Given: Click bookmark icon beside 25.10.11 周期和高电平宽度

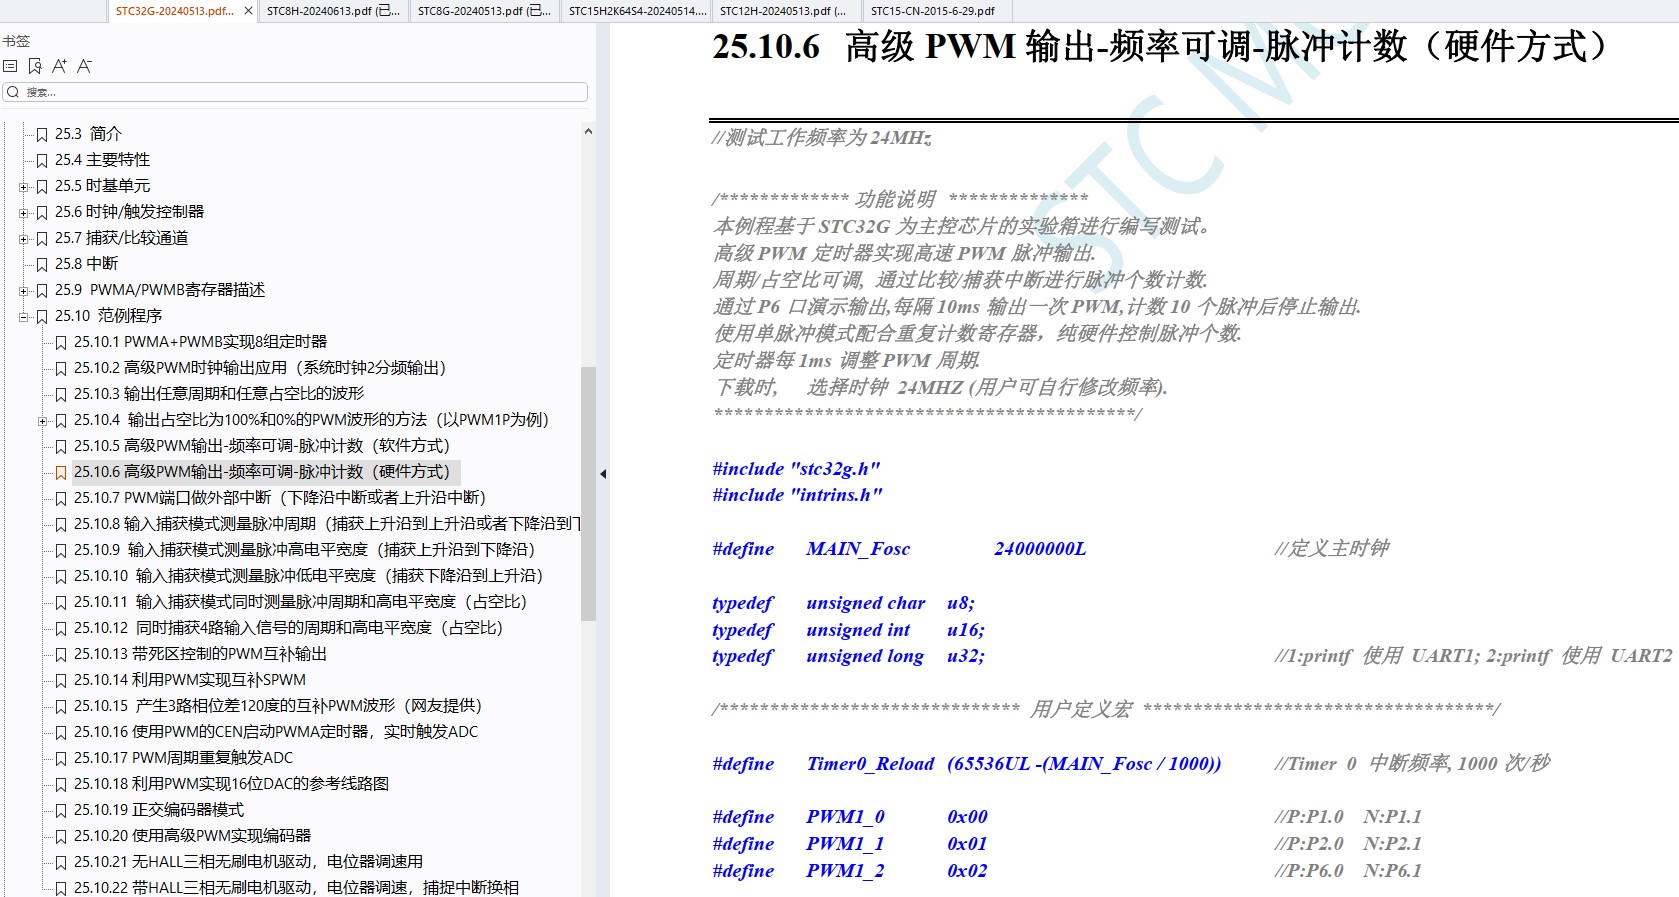Looking at the screenshot, I should click(61, 602).
